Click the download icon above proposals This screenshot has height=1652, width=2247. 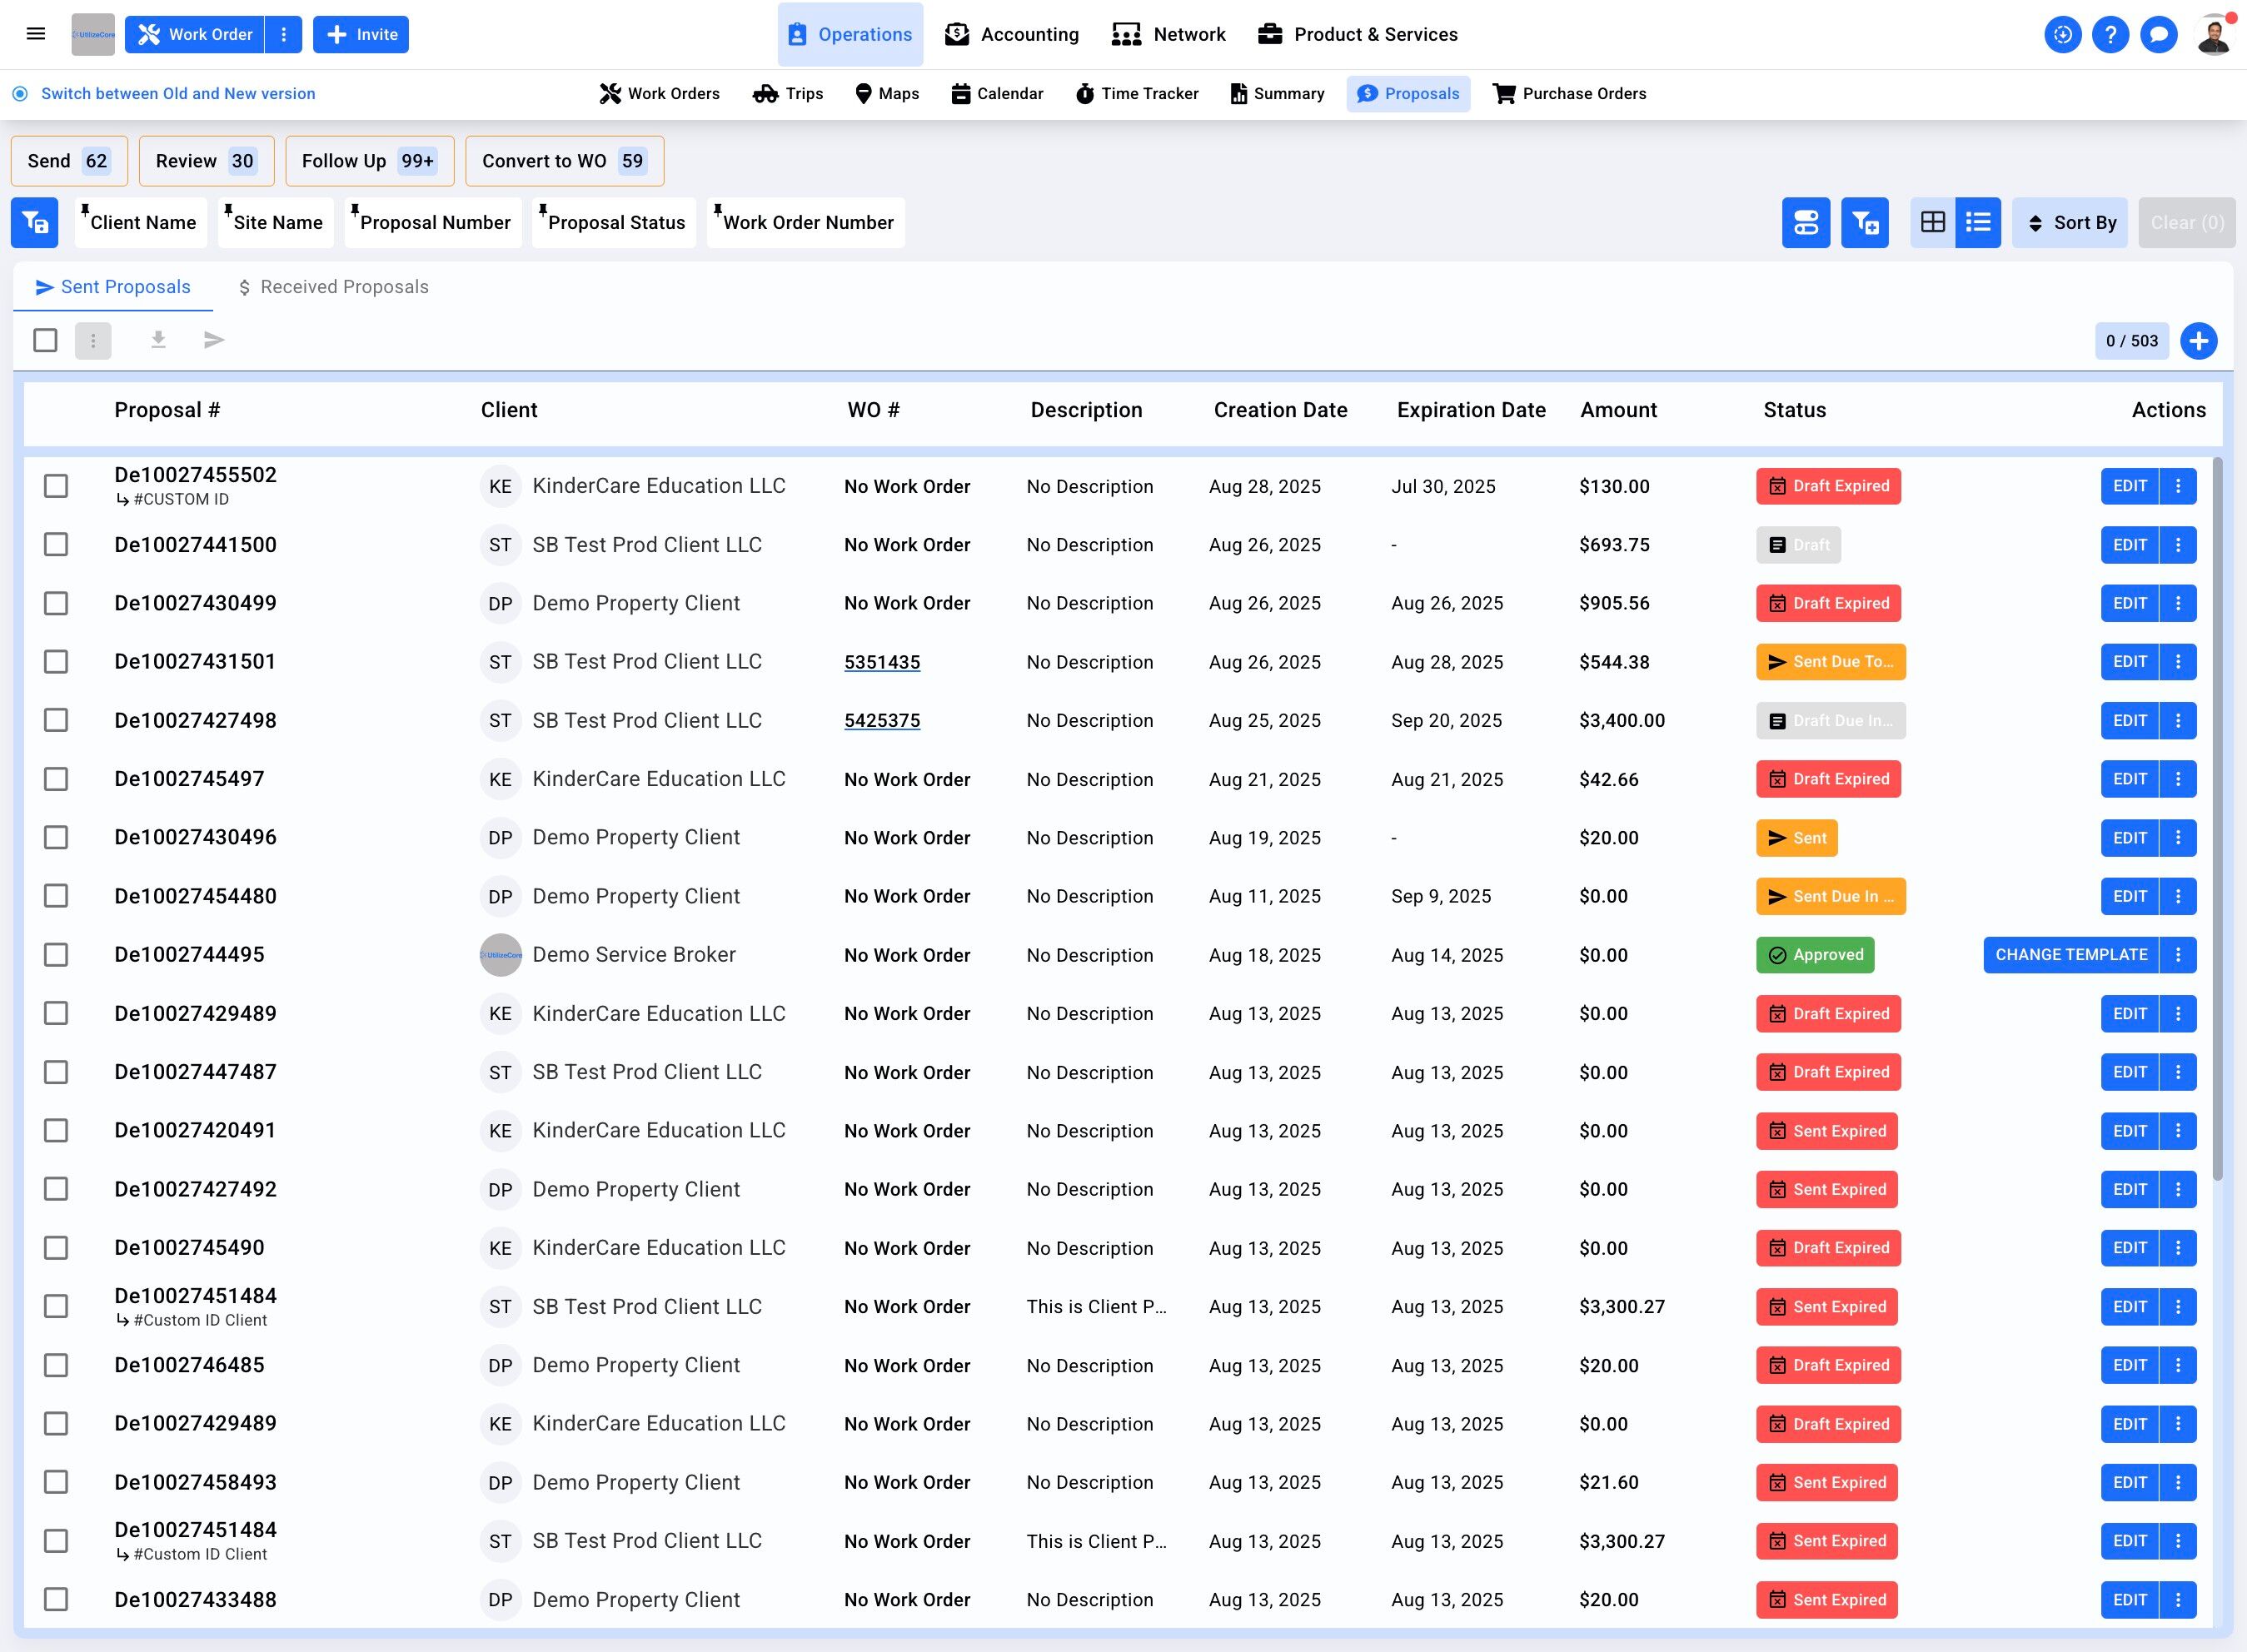(x=158, y=340)
